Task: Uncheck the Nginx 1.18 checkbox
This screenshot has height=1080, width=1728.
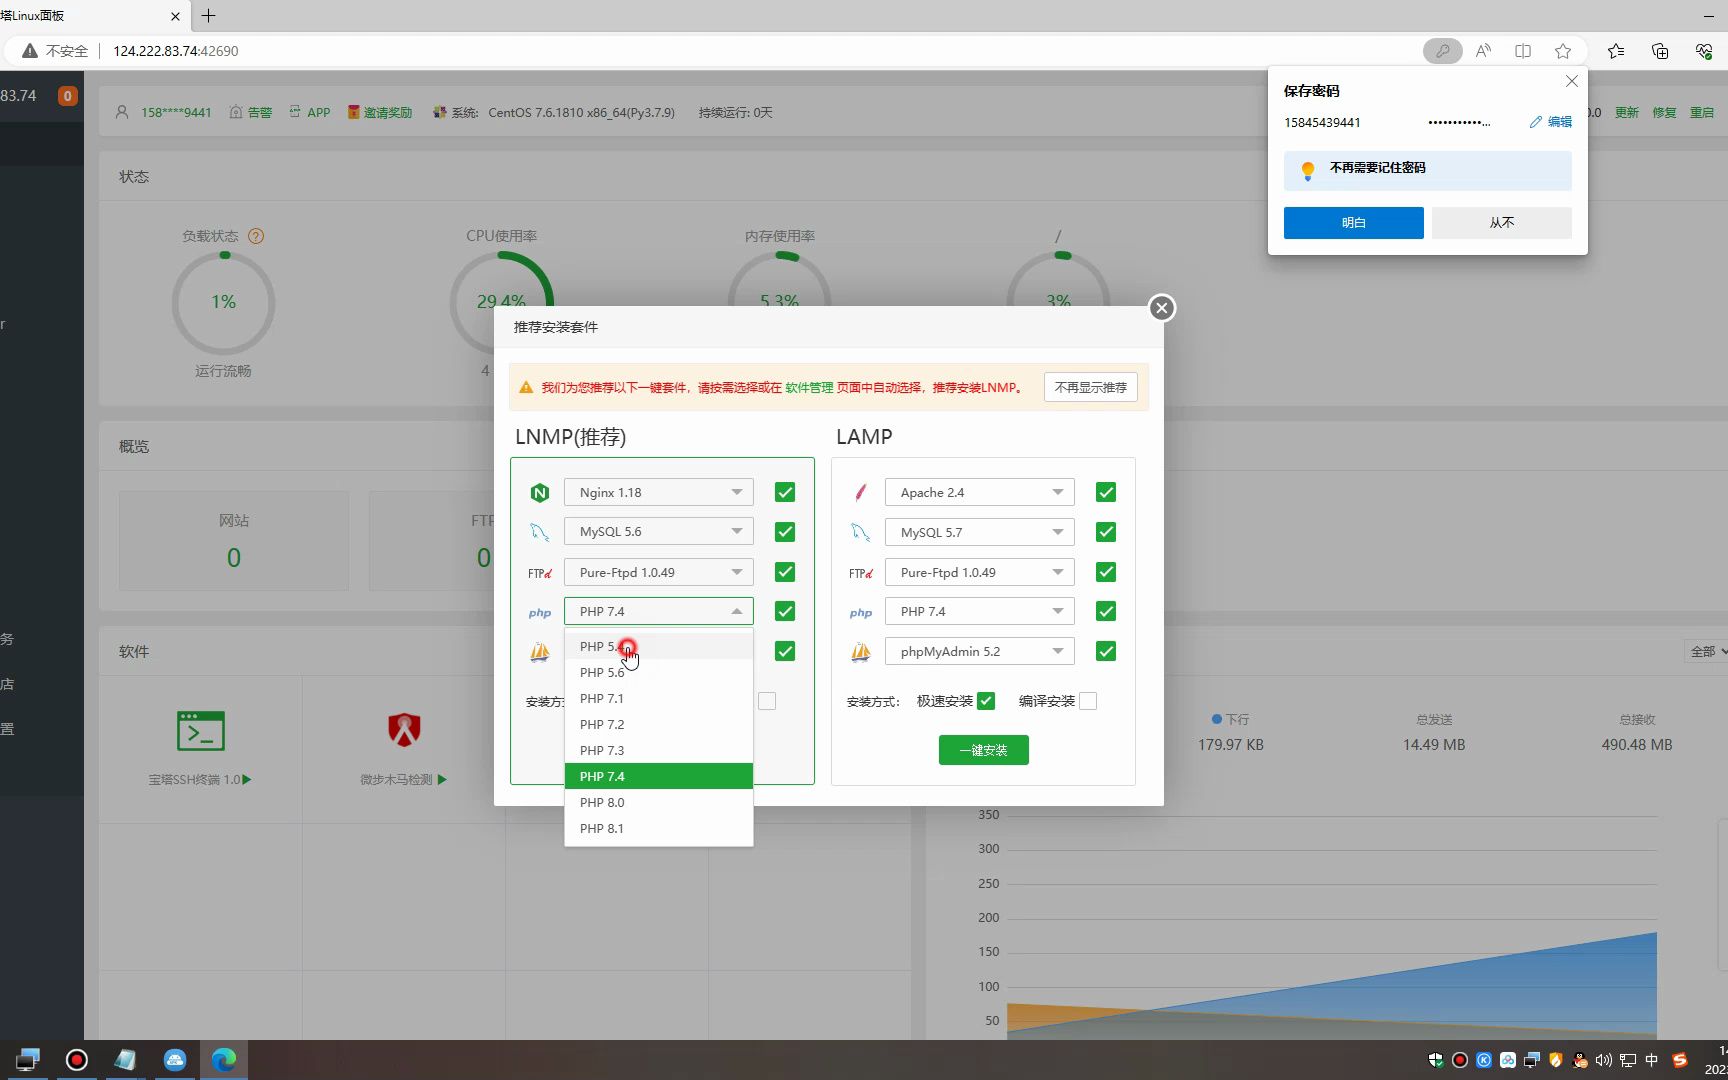Action: coord(785,492)
